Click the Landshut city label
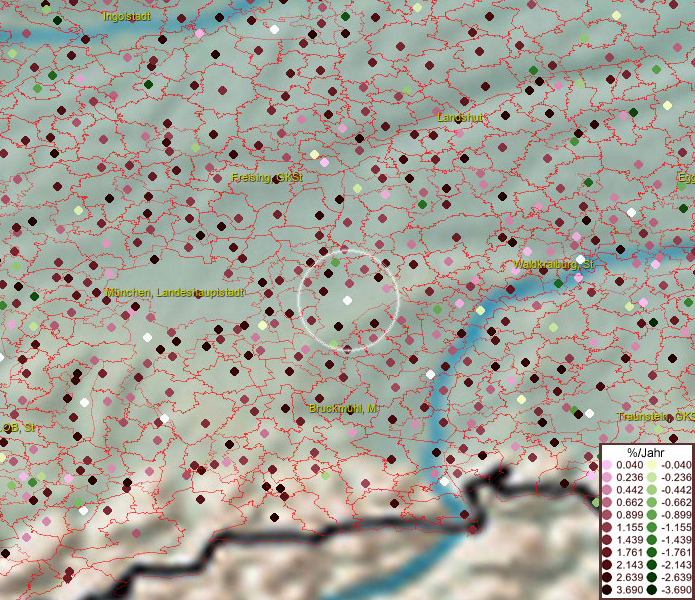 pos(459,117)
